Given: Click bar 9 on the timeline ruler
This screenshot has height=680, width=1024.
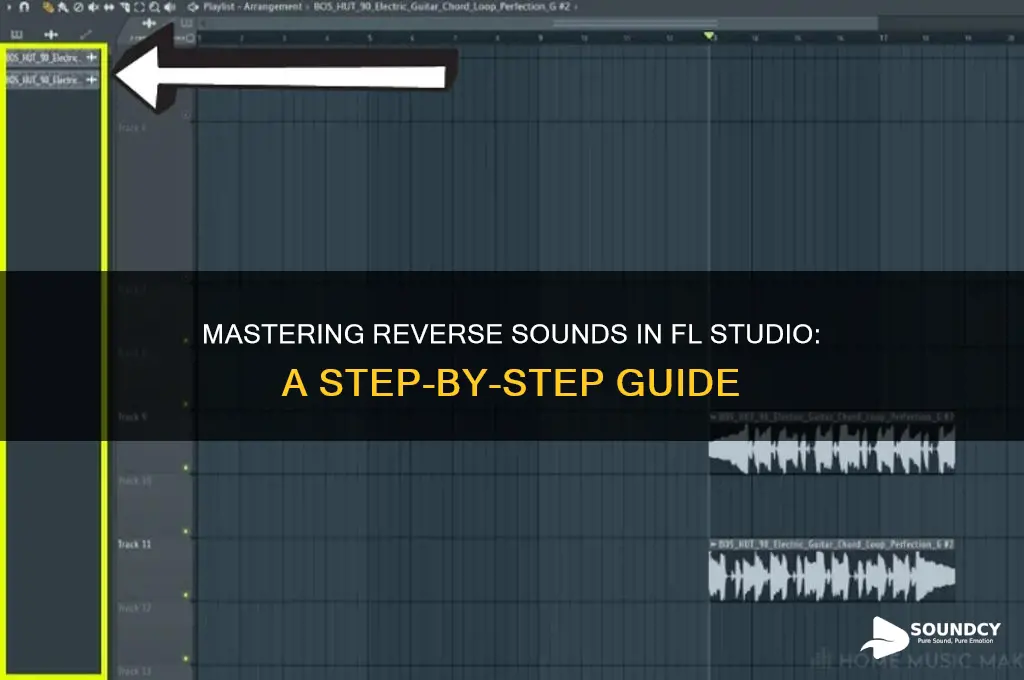Looking at the screenshot, I should (x=540, y=38).
